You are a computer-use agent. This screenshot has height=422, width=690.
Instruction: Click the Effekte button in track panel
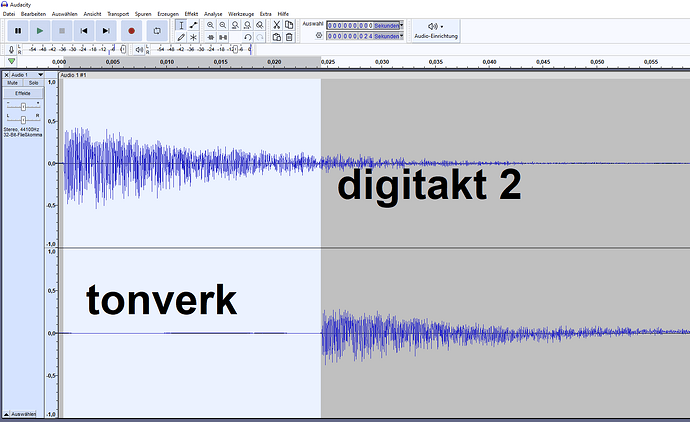[x=22, y=93]
